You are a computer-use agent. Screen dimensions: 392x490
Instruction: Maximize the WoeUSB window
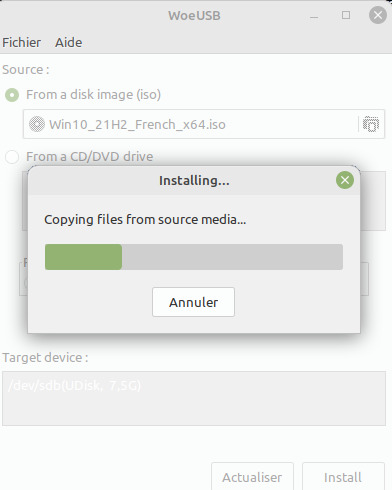click(346, 15)
